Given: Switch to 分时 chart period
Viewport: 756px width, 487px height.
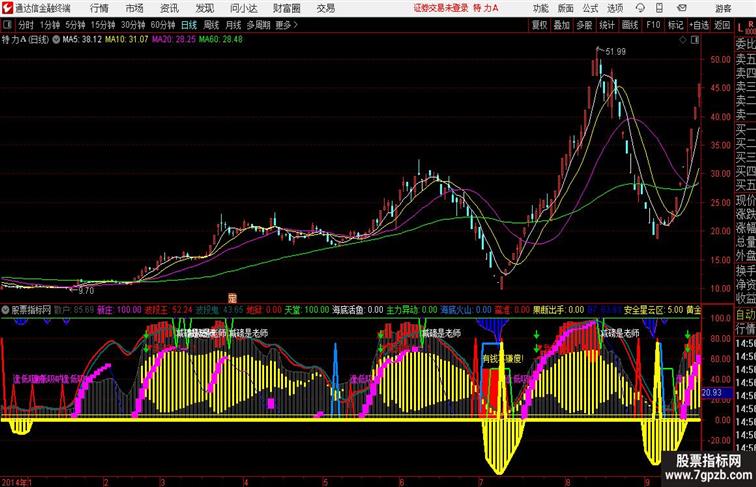Looking at the screenshot, I should click(26, 25).
